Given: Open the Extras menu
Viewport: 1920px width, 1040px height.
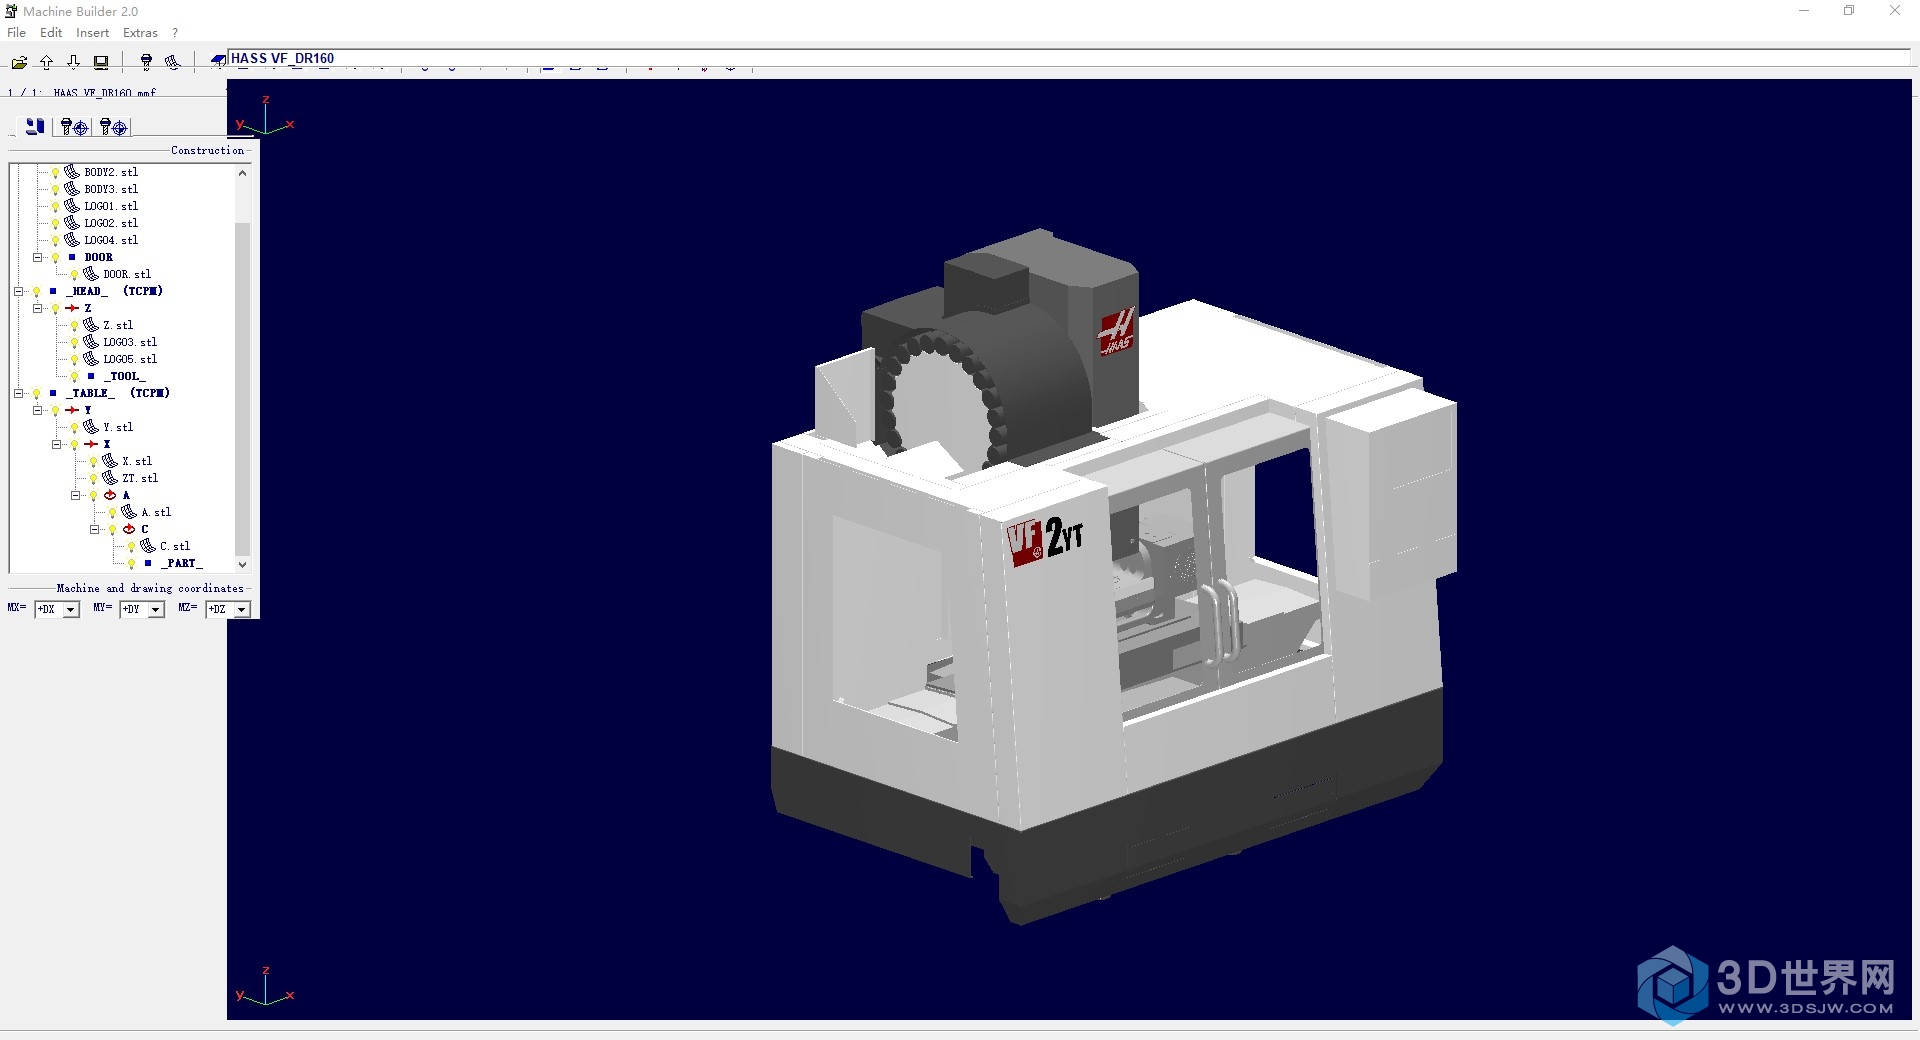Looking at the screenshot, I should 140,32.
